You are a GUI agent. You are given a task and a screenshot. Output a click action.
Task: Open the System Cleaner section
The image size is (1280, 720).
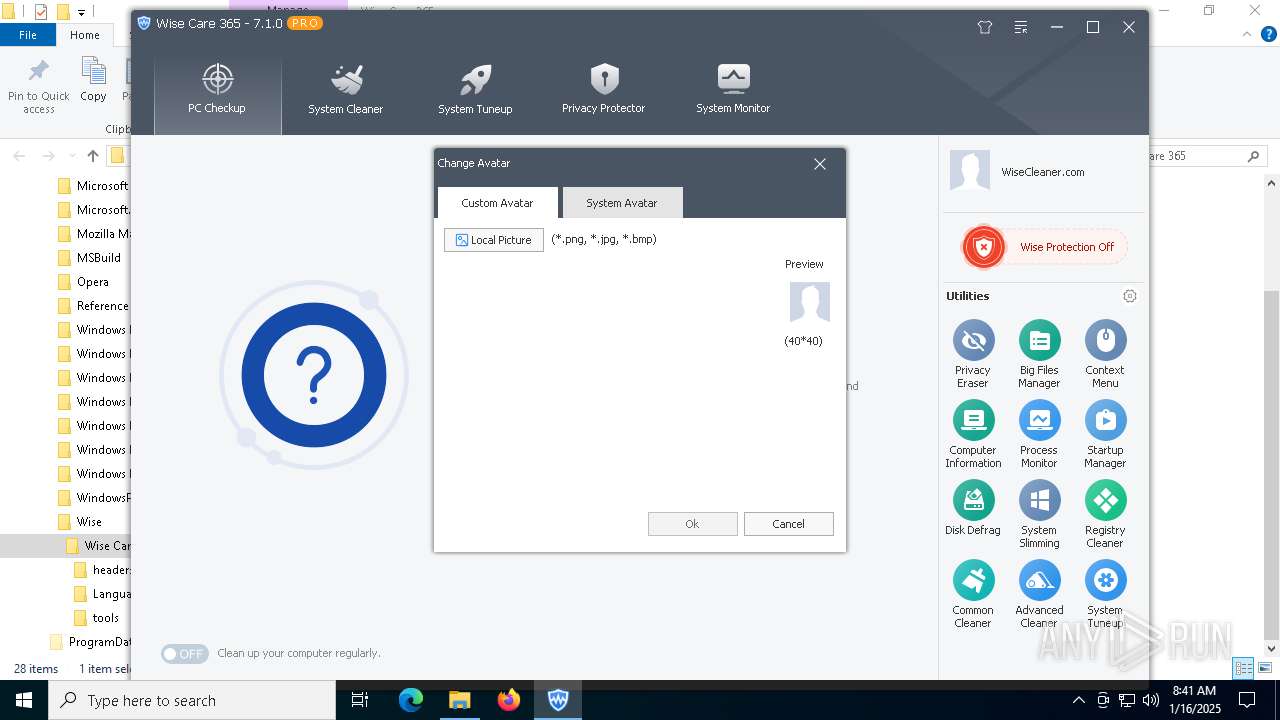tap(345, 92)
